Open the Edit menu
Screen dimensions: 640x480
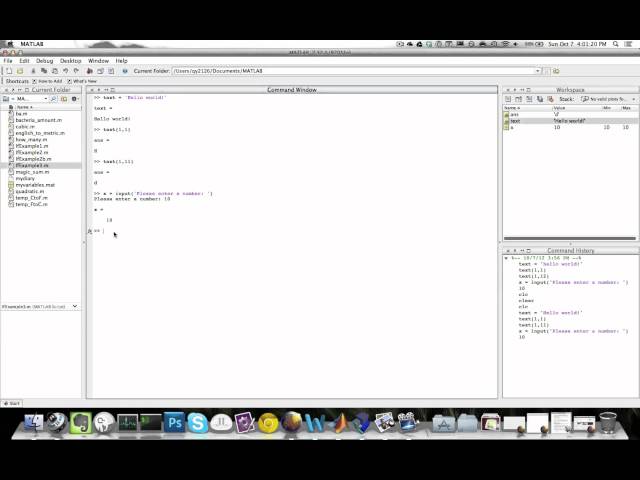[x=24, y=61]
